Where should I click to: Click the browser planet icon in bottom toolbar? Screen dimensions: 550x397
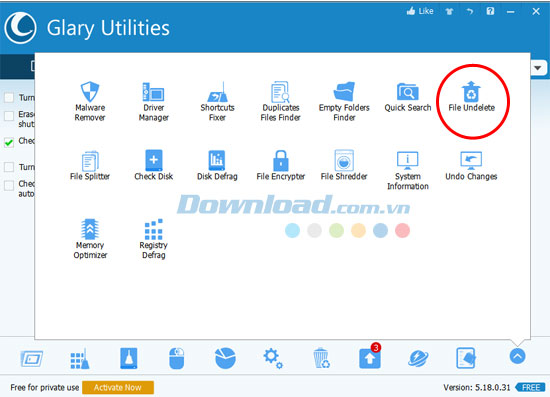418,358
